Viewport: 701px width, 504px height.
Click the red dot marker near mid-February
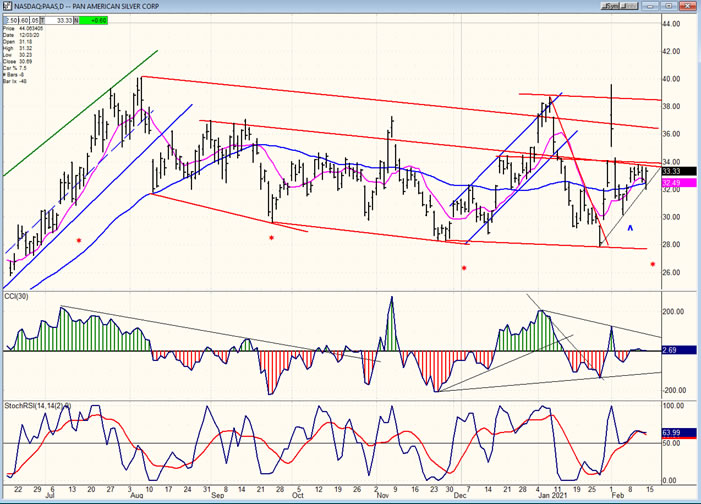[653, 264]
